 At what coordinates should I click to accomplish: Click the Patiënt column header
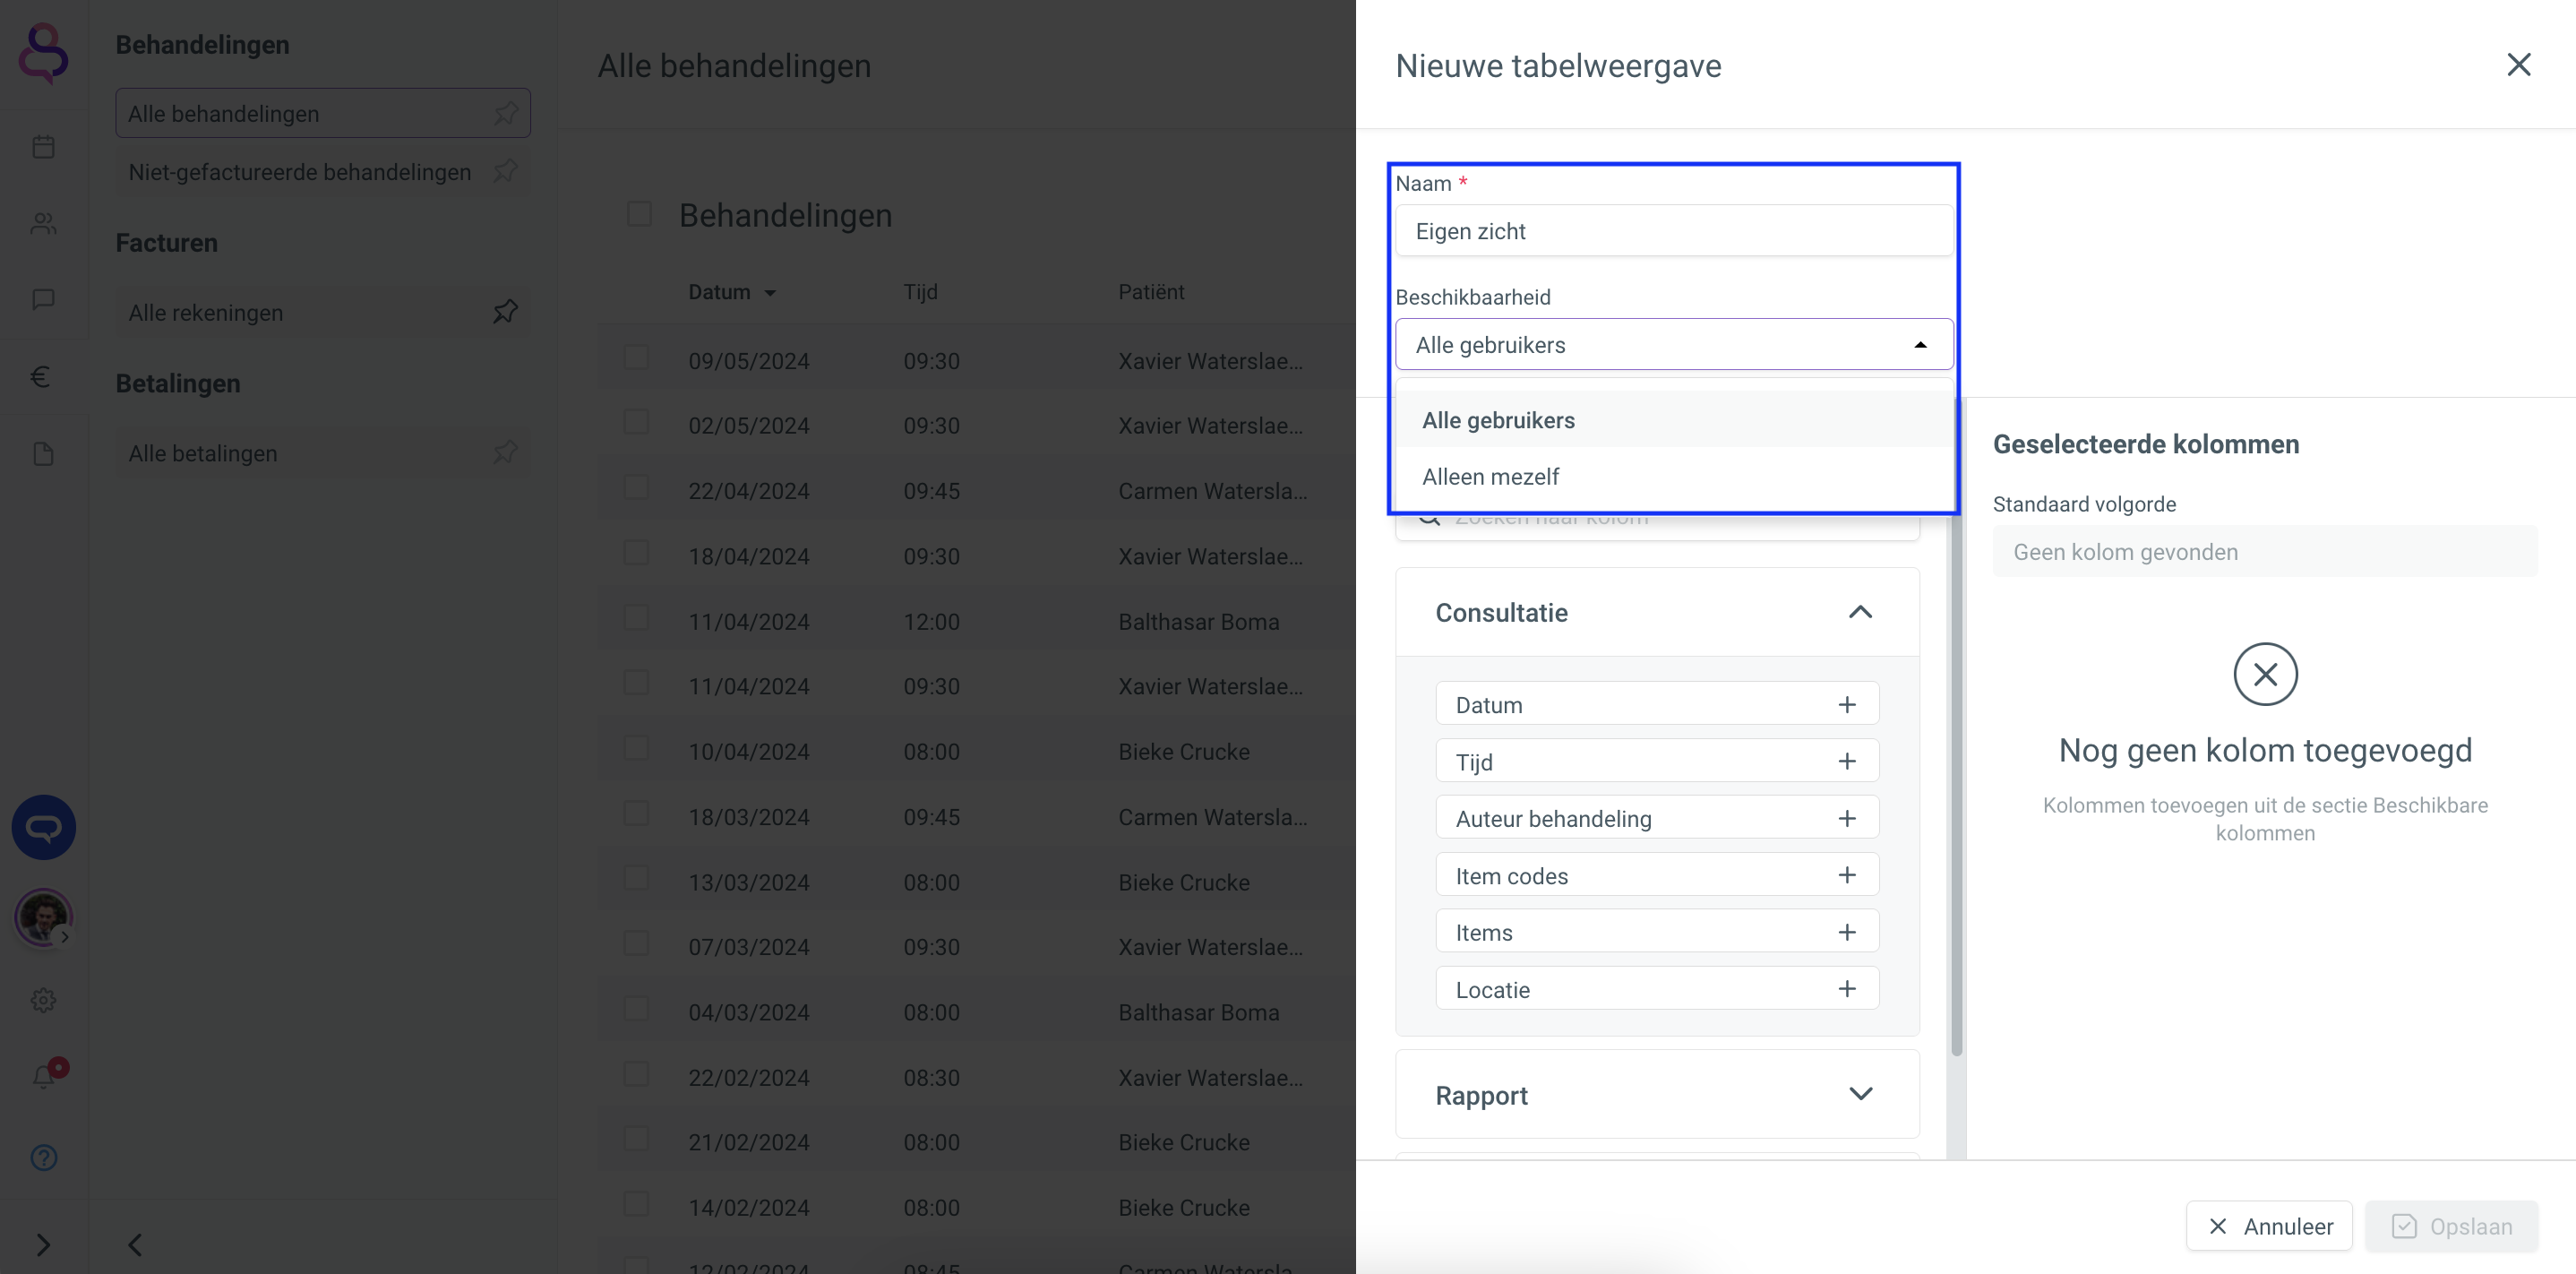(1150, 292)
